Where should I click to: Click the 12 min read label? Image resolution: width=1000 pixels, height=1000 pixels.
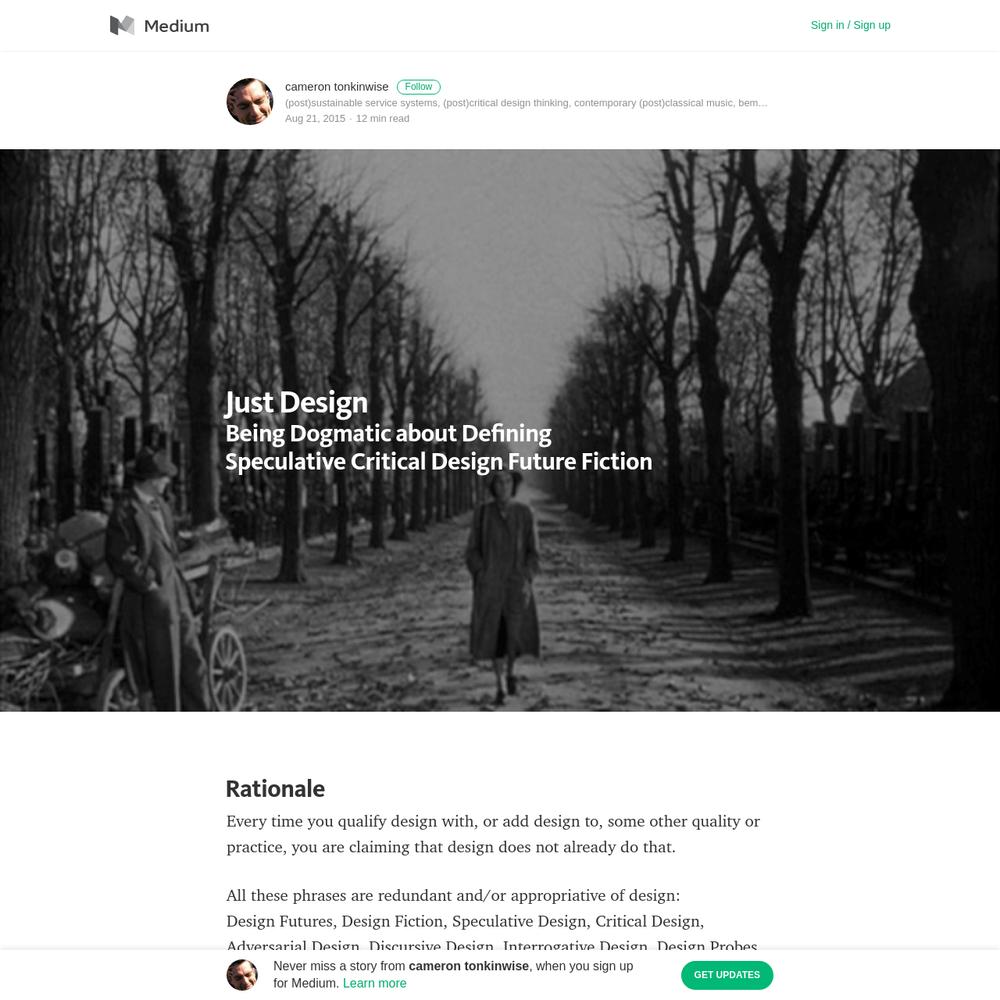383,119
